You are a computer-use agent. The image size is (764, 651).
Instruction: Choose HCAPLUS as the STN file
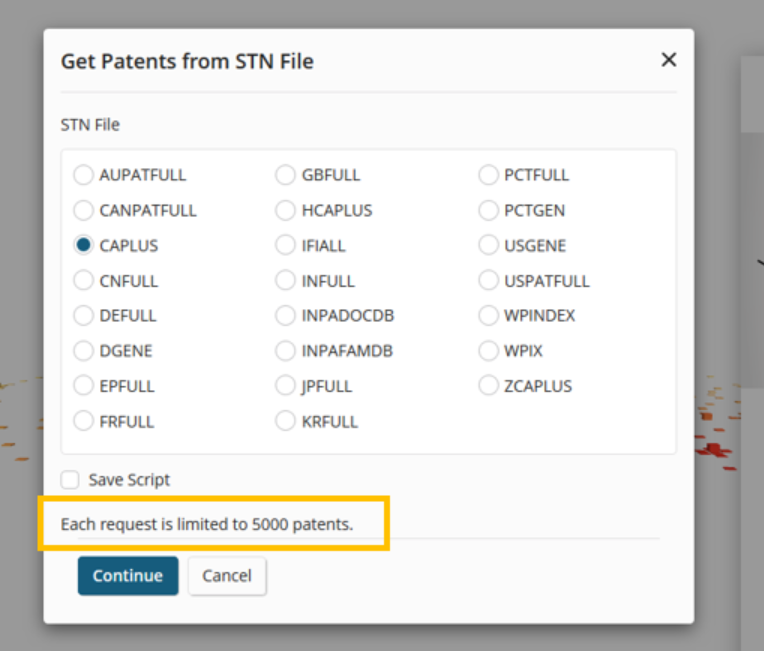pos(285,210)
